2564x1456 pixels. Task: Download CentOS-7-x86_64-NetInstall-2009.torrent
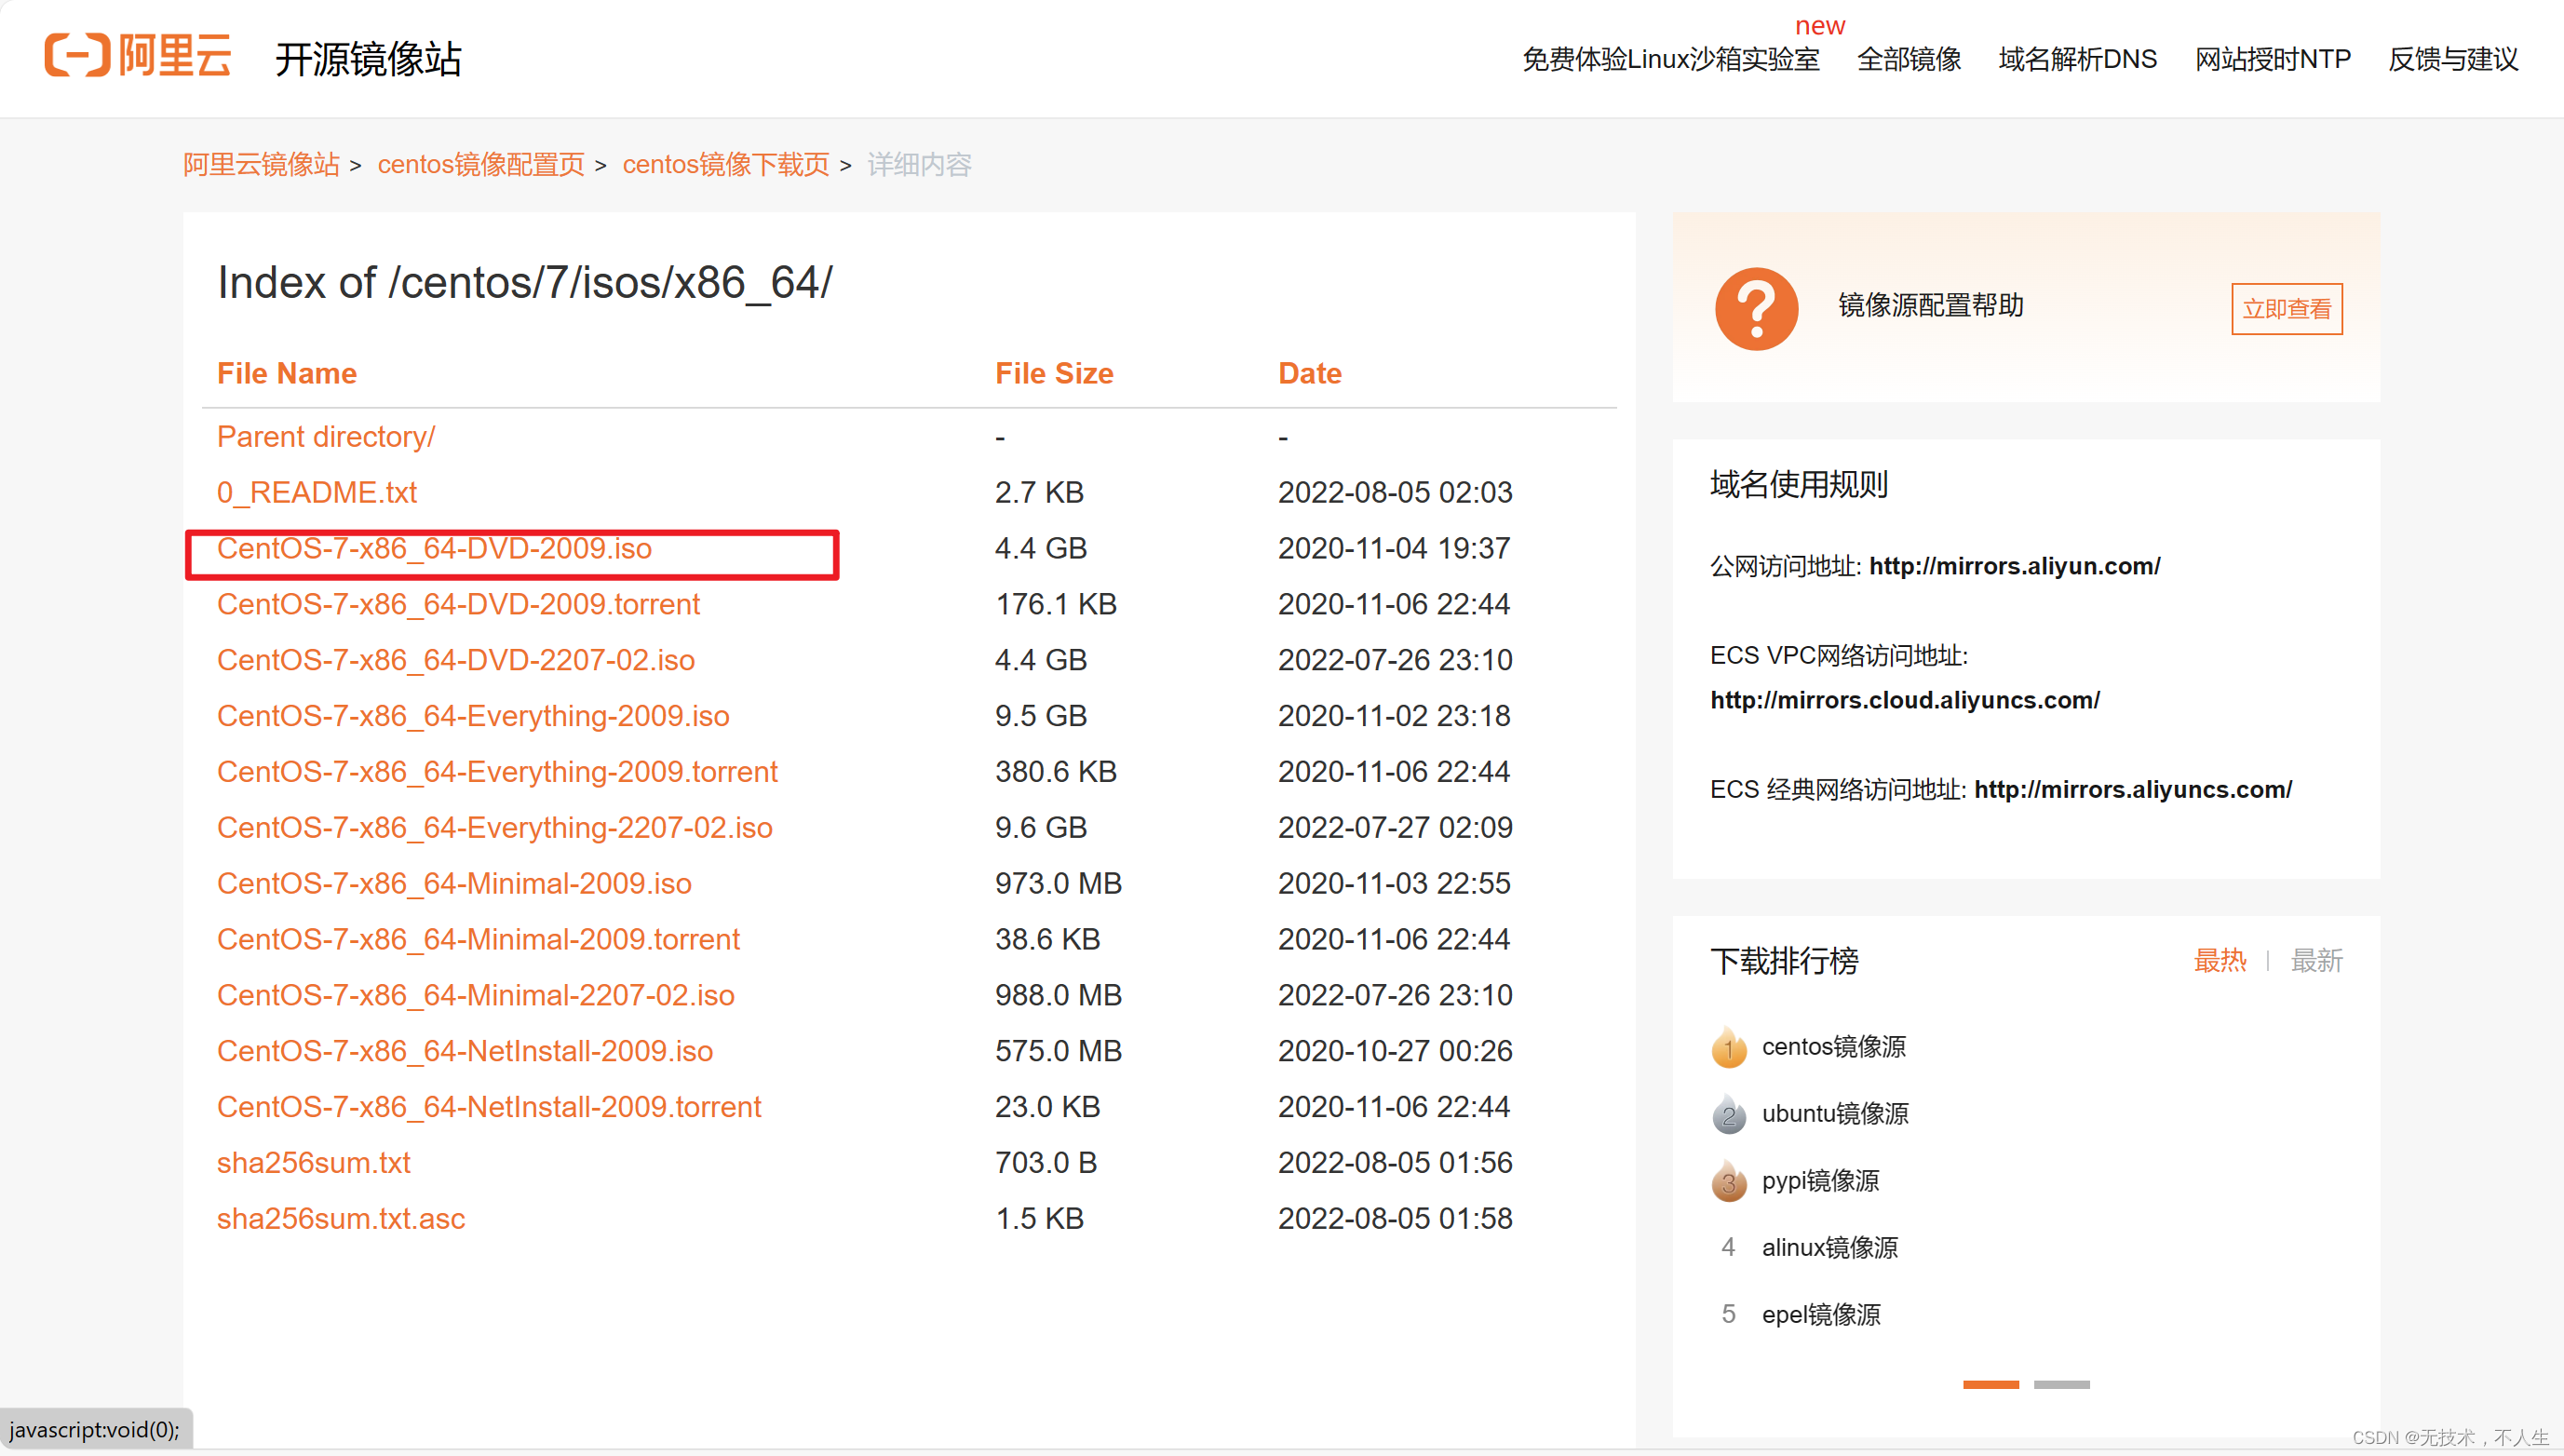tap(489, 1109)
